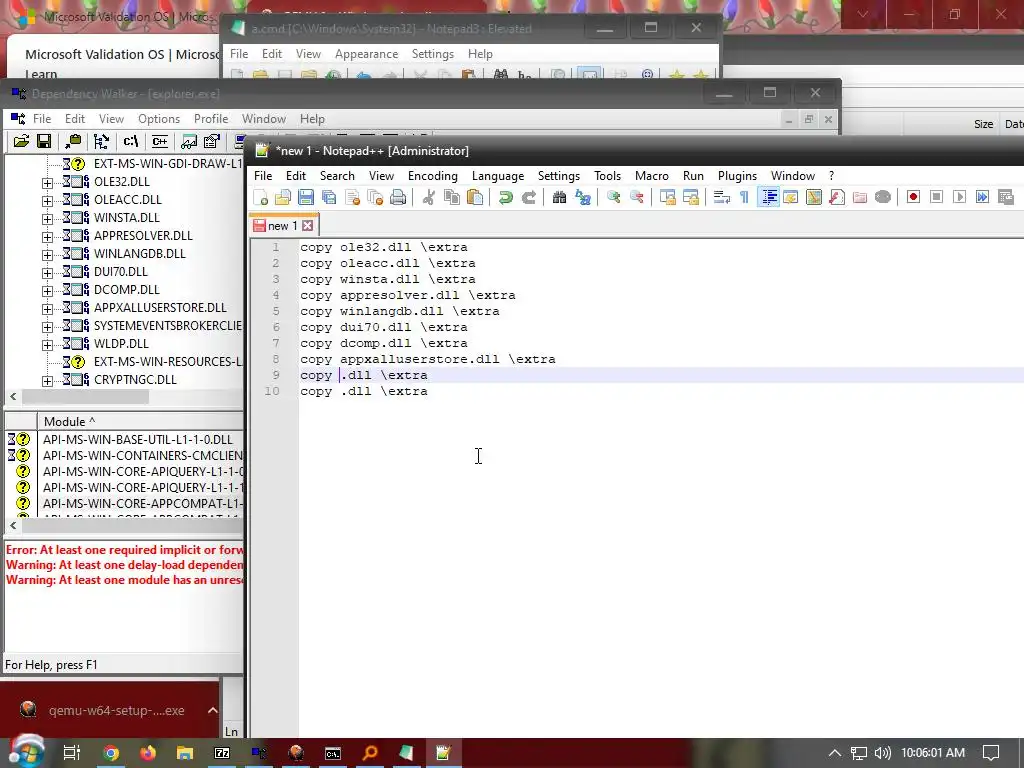Expand WINLANGDB.DLL tree node
This screenshot has height=768, width=1024.
[x=47, y=255]
